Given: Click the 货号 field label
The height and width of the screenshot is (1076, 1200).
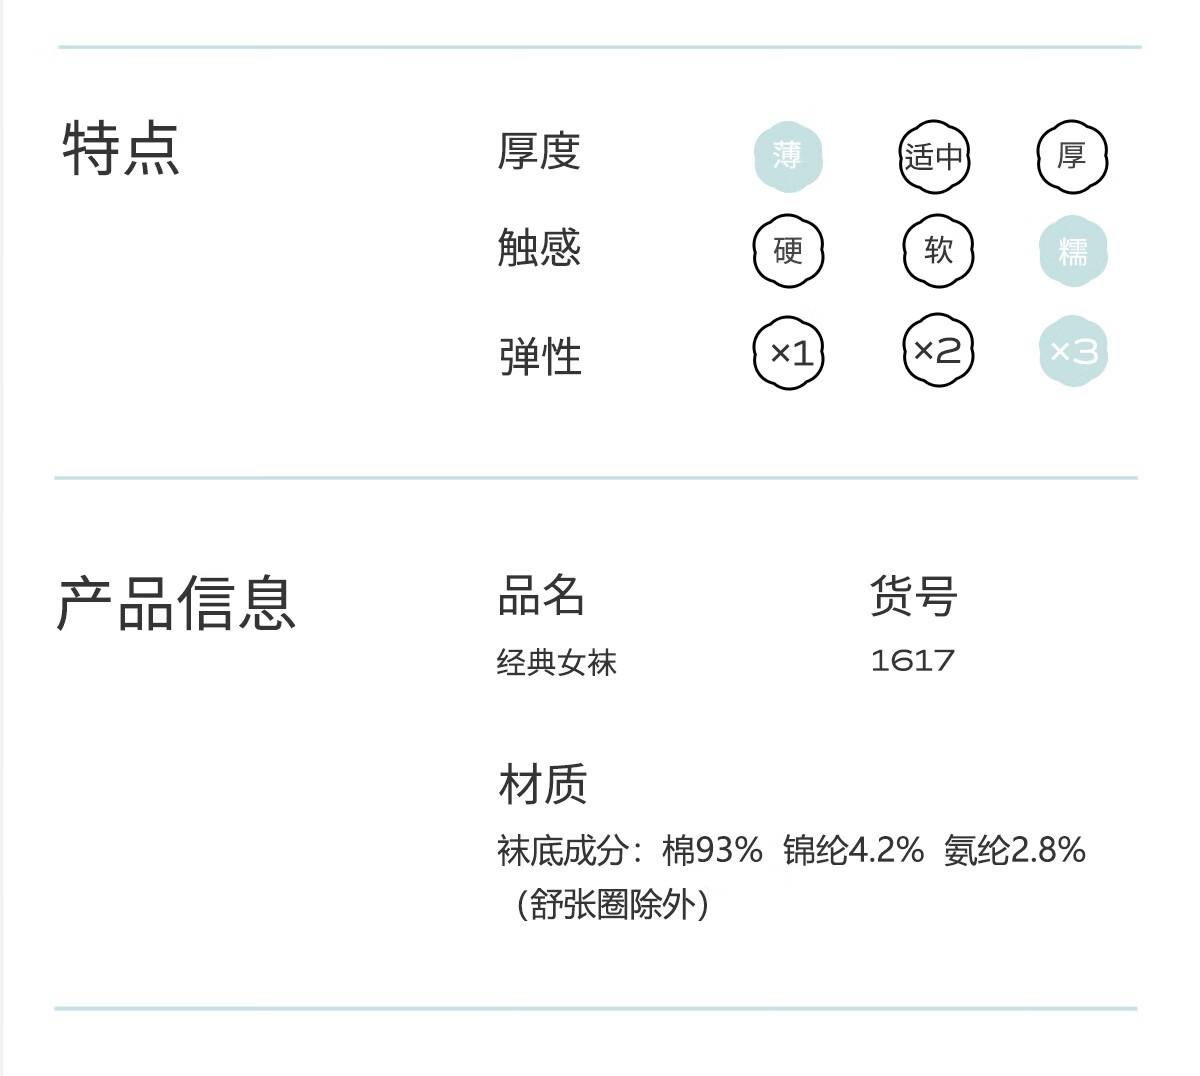Looking at the screenshot, I should [x=914, y=597].
